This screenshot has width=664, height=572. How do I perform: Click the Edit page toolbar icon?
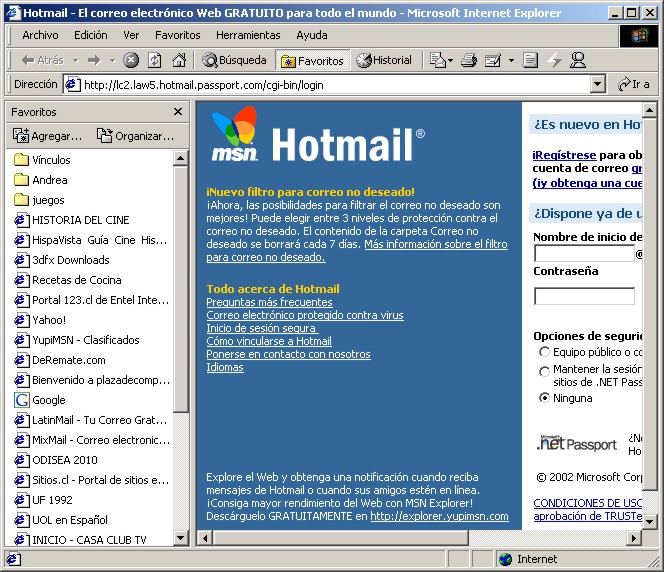pyautogui.click(x=492, y=60)
